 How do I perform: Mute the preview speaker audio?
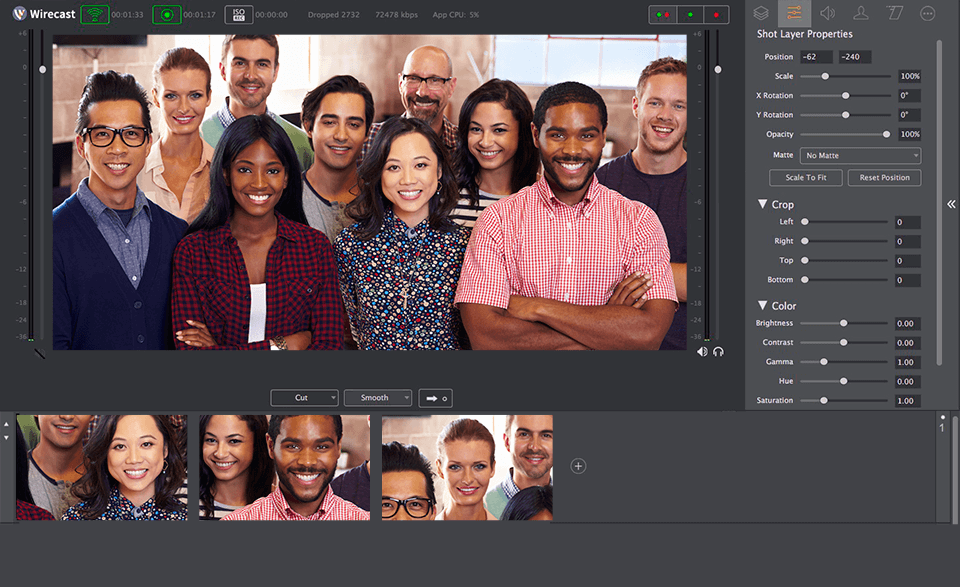click(703, 351)
